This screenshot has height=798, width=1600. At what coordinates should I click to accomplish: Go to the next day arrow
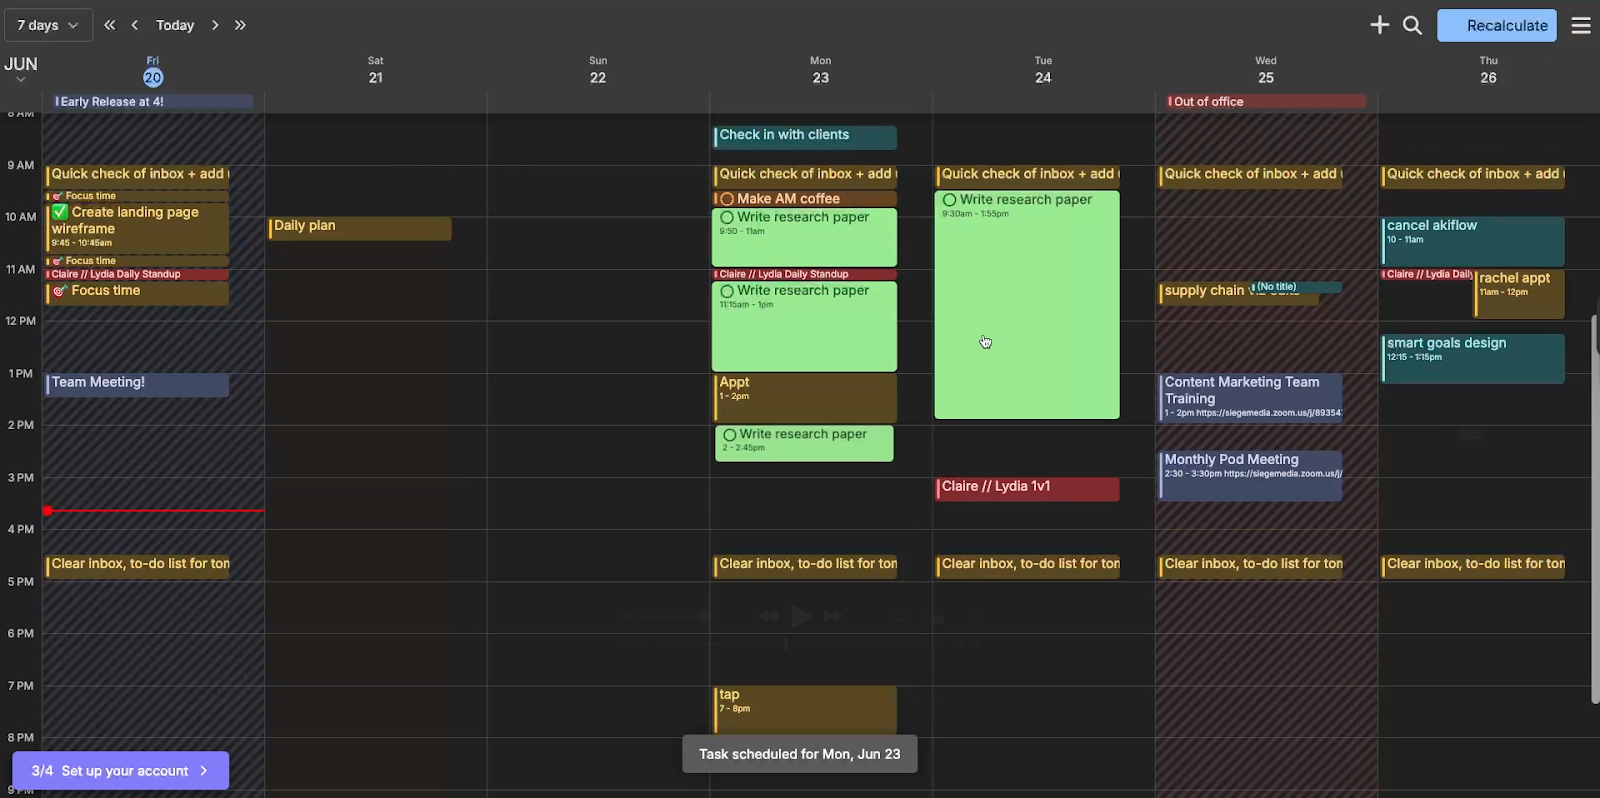[214, 25]
